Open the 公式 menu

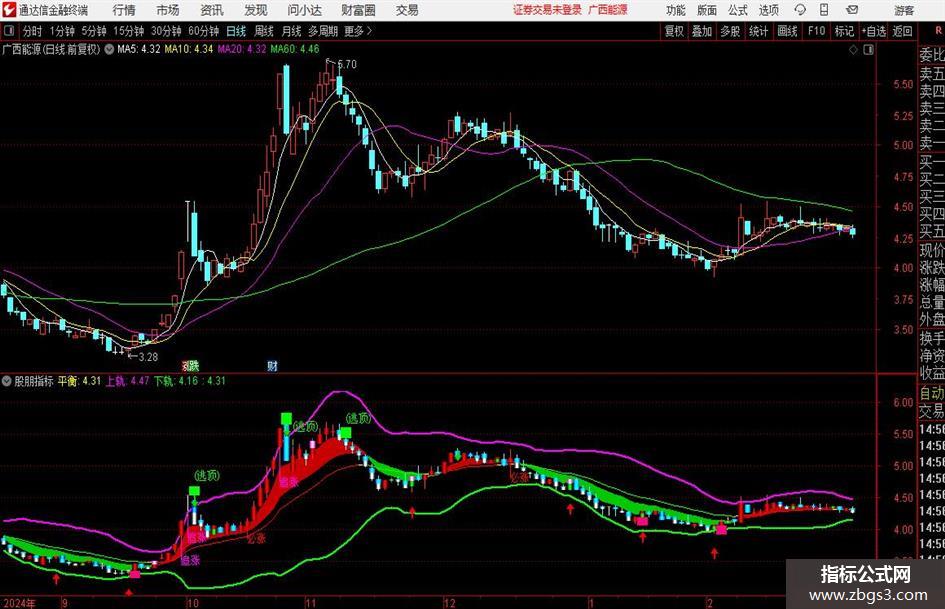click(x=737, y=10)
